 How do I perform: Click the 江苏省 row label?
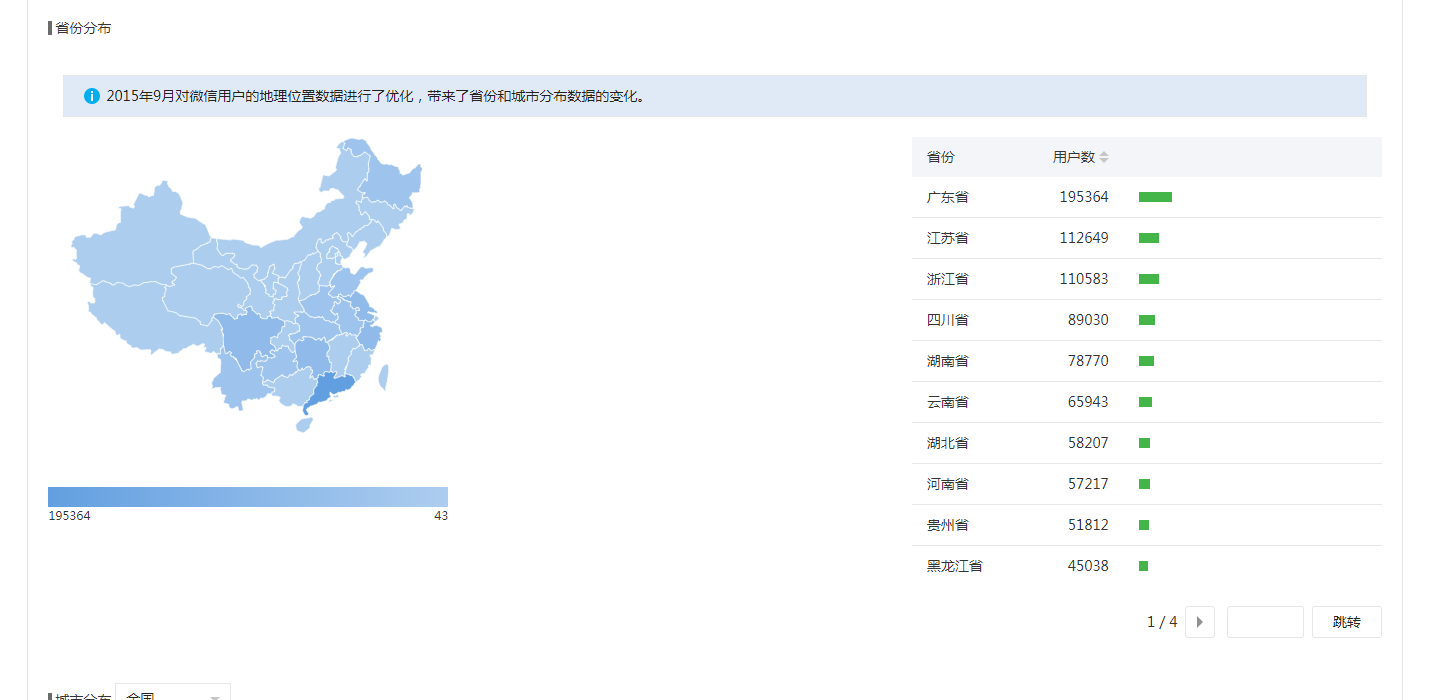[947, 239]
